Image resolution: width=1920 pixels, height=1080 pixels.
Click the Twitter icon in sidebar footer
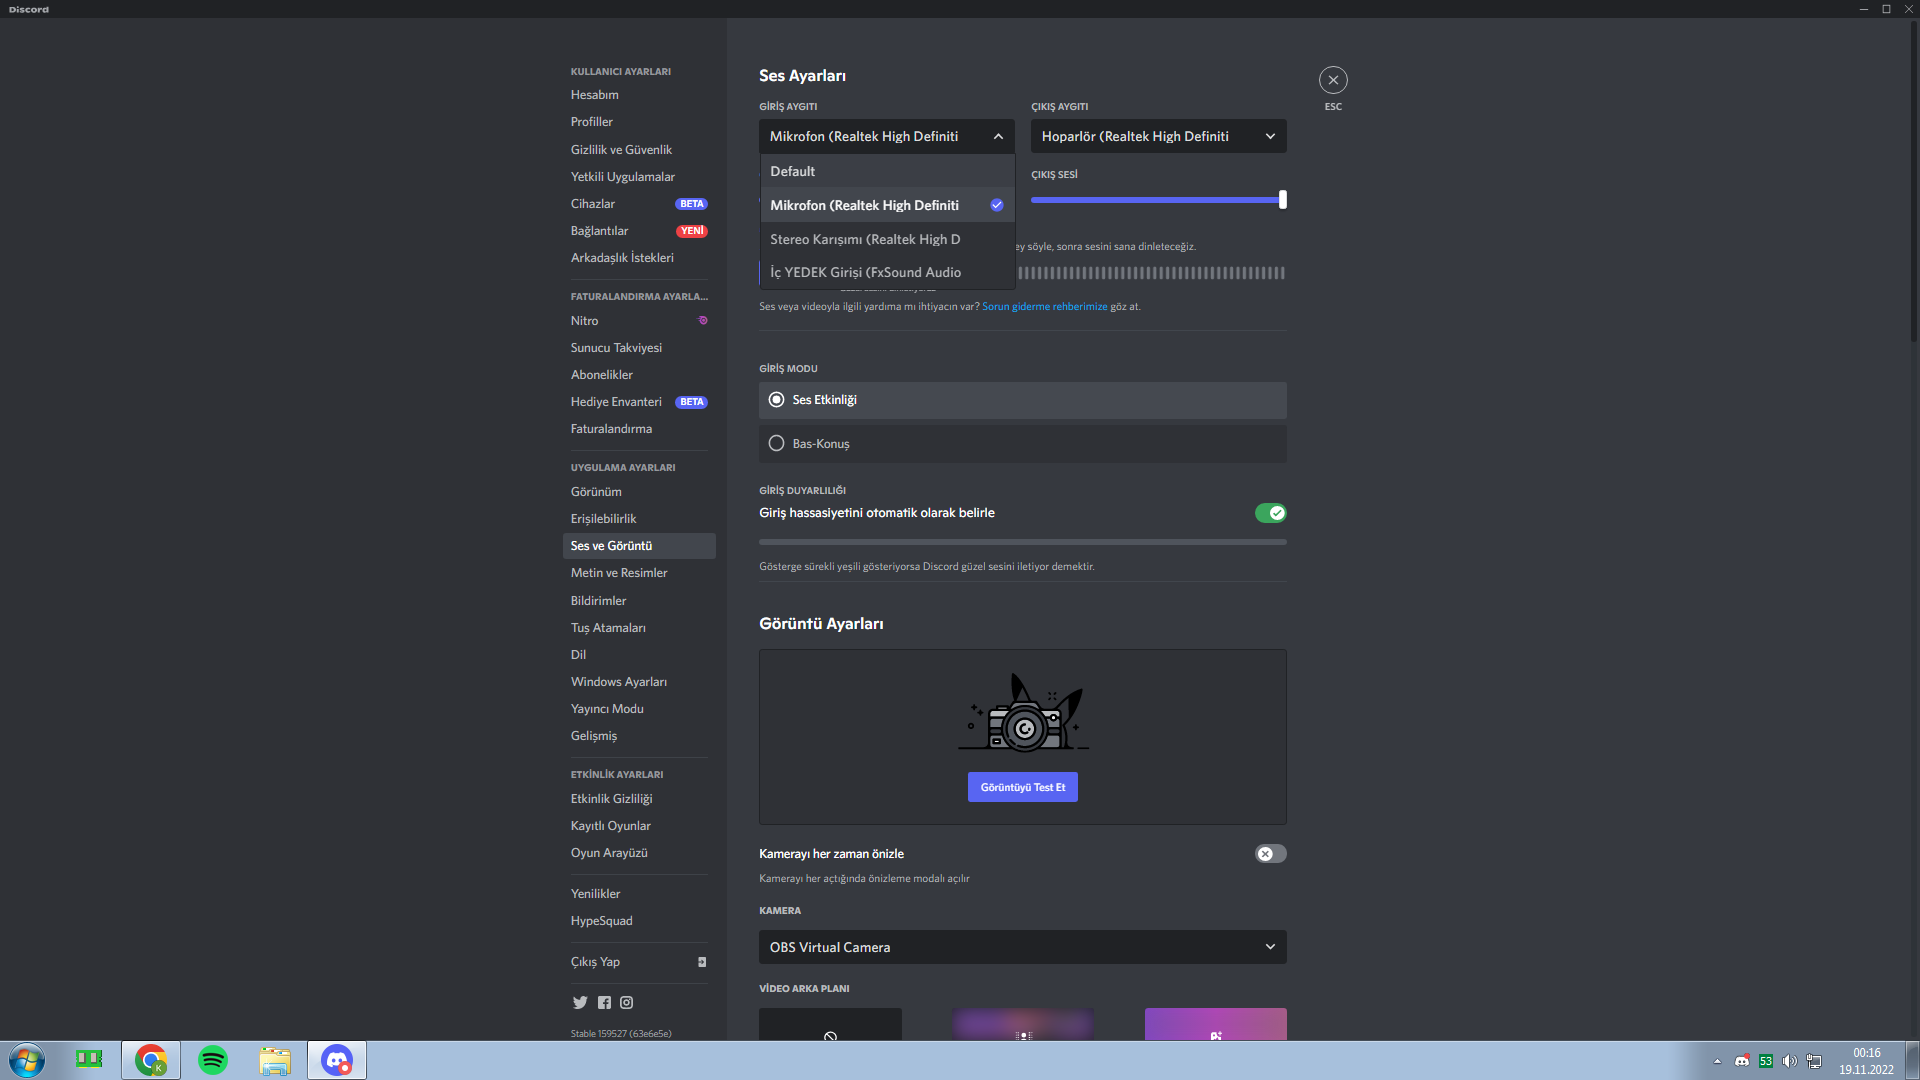[x=580, y=1002]
